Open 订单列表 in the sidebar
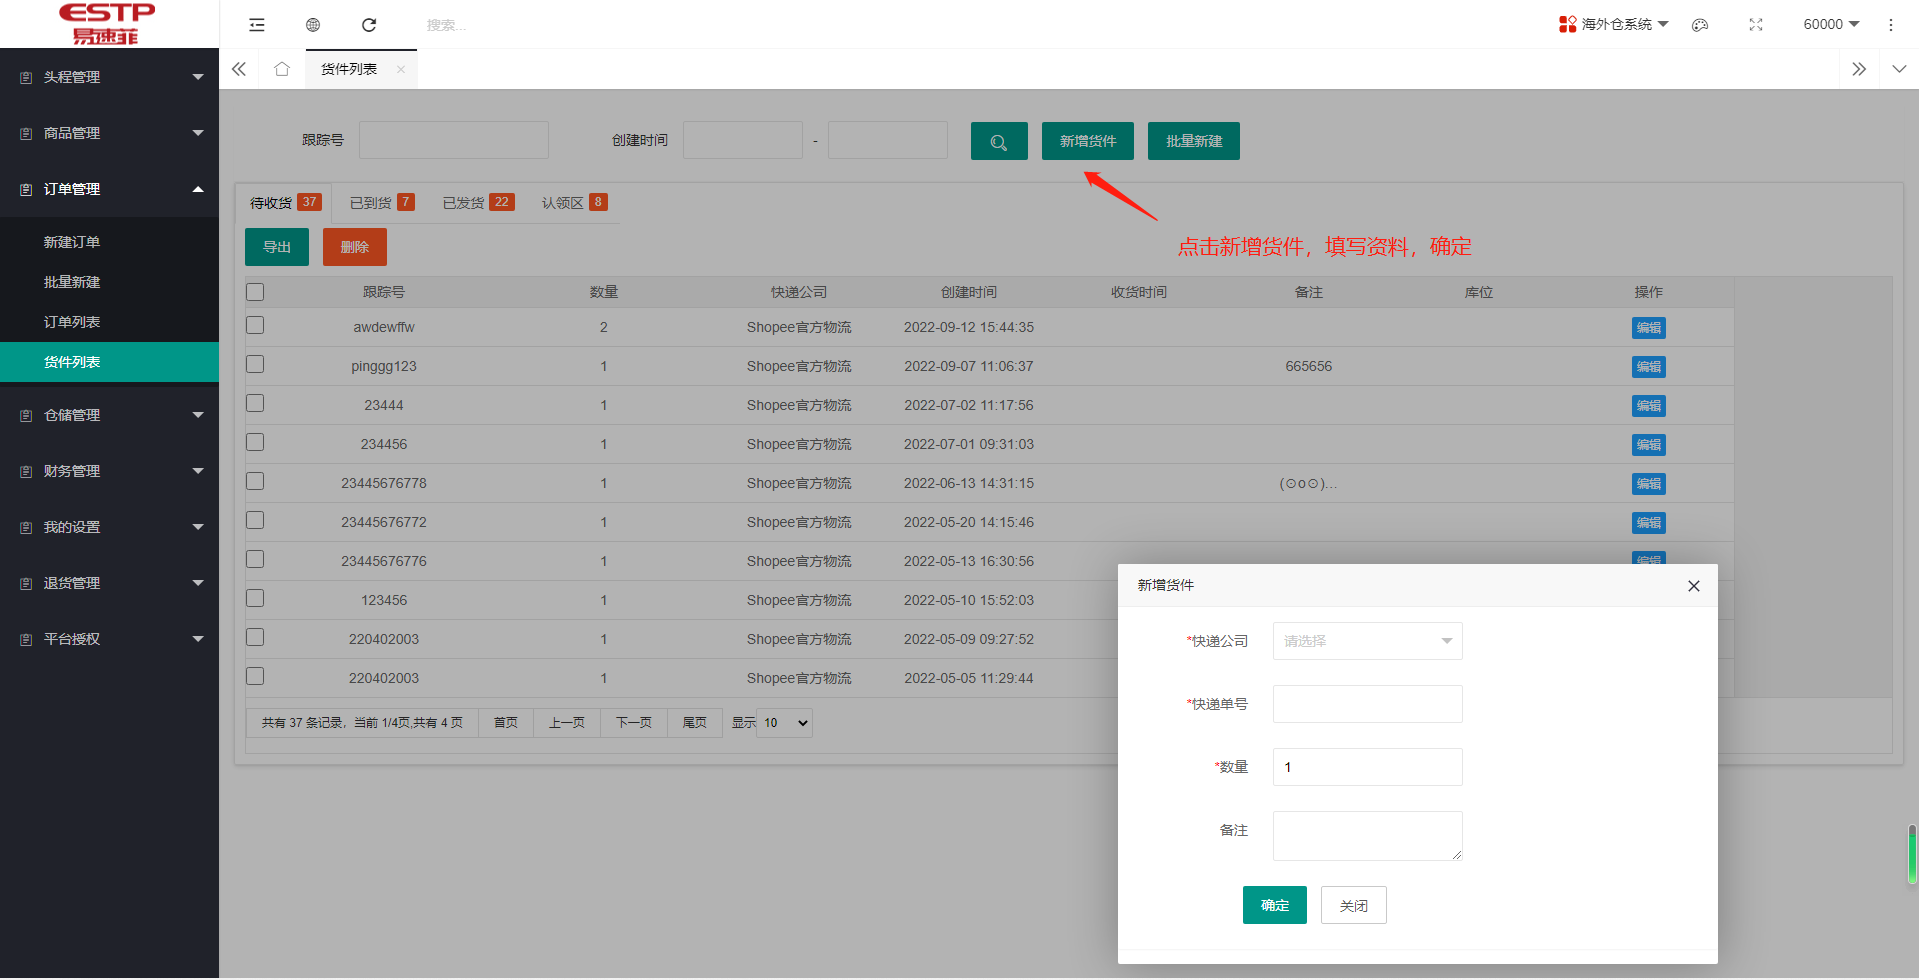 72,322
